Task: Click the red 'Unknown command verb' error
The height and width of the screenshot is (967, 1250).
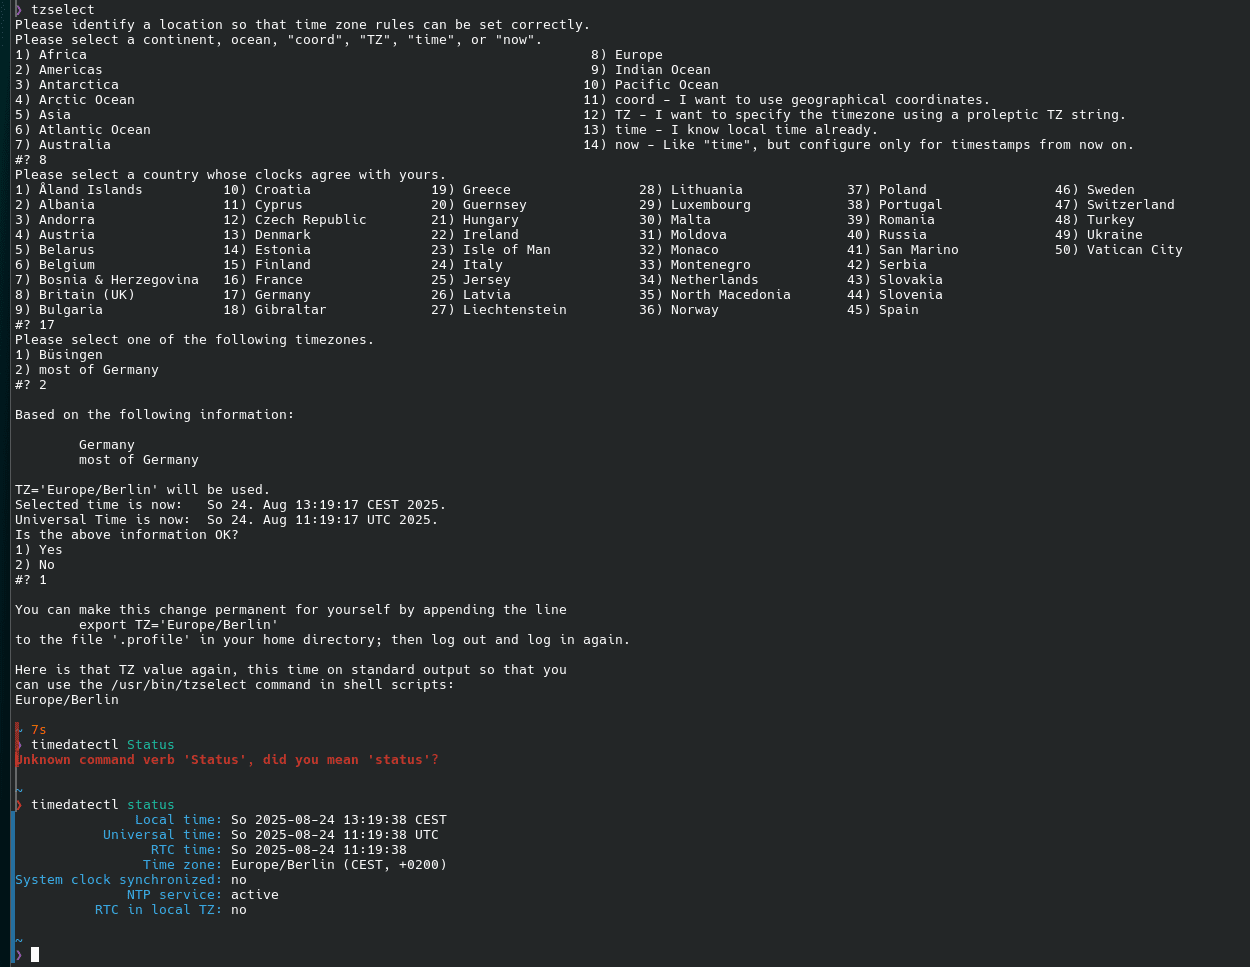Action: pos(227,760)
